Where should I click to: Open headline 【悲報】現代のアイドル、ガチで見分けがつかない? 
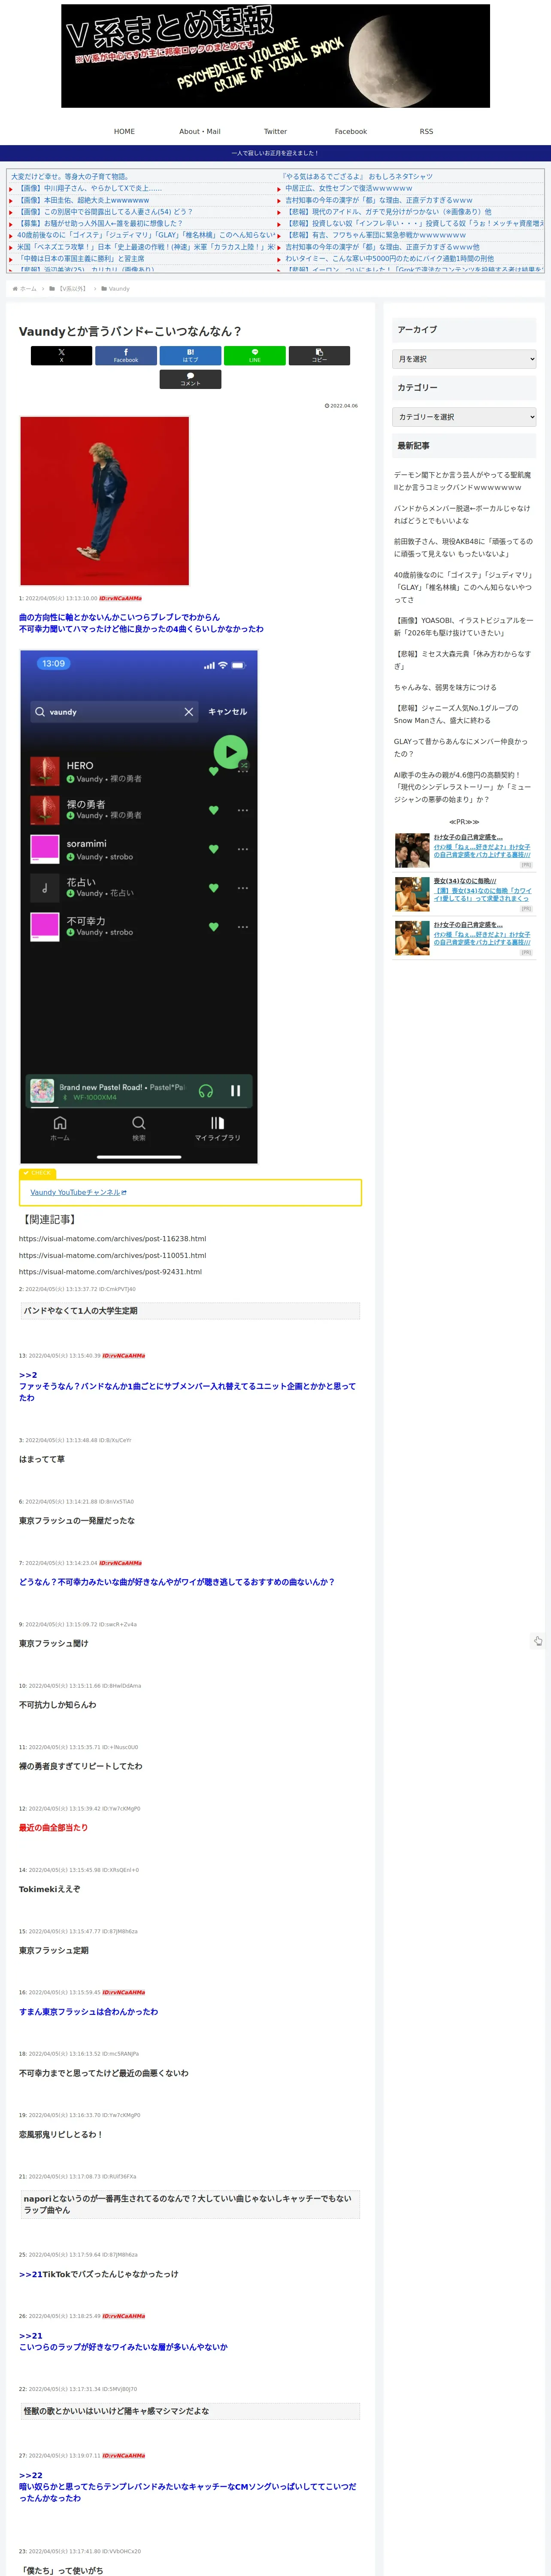[388, 212]
